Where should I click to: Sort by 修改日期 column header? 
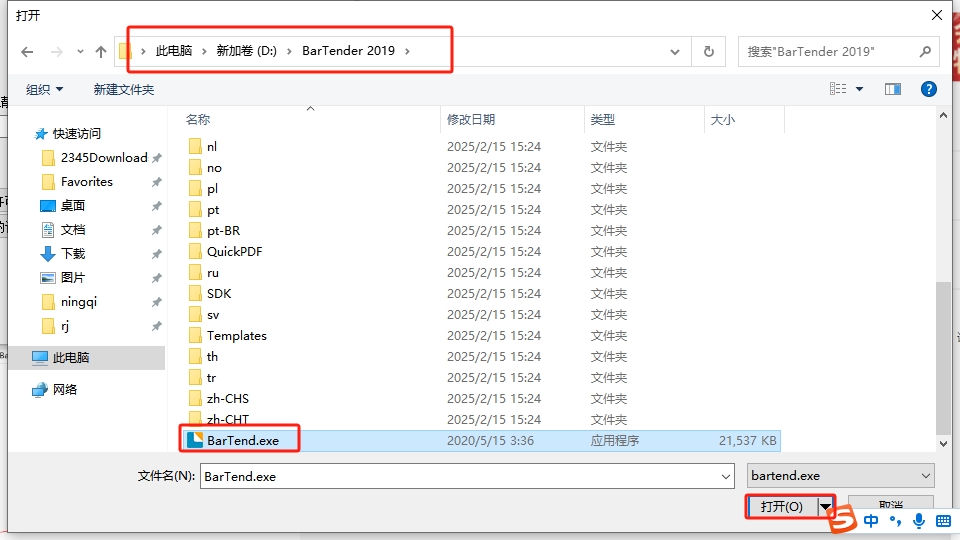(470, 119)
